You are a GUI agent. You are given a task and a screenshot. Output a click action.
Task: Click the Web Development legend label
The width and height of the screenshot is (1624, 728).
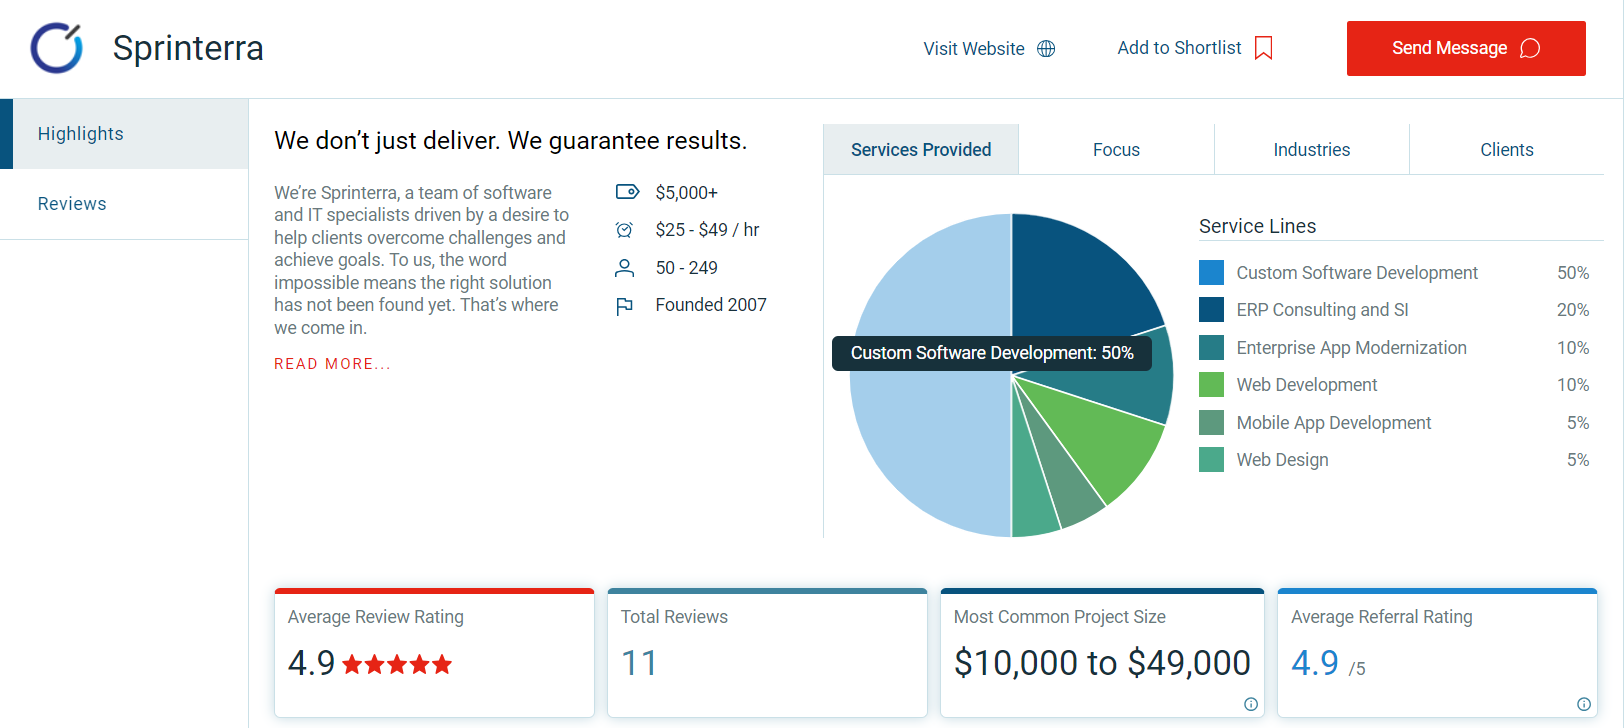coord(1306,385)
